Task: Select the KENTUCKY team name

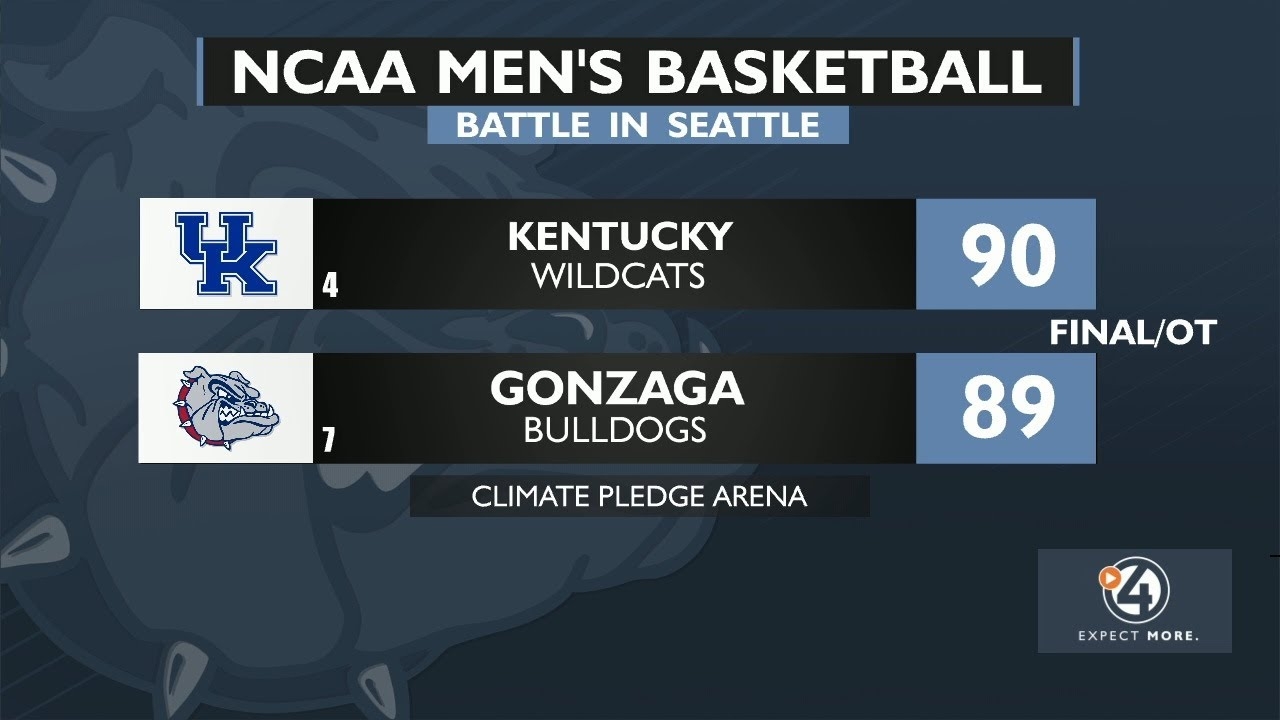Action: click(620, 237)
